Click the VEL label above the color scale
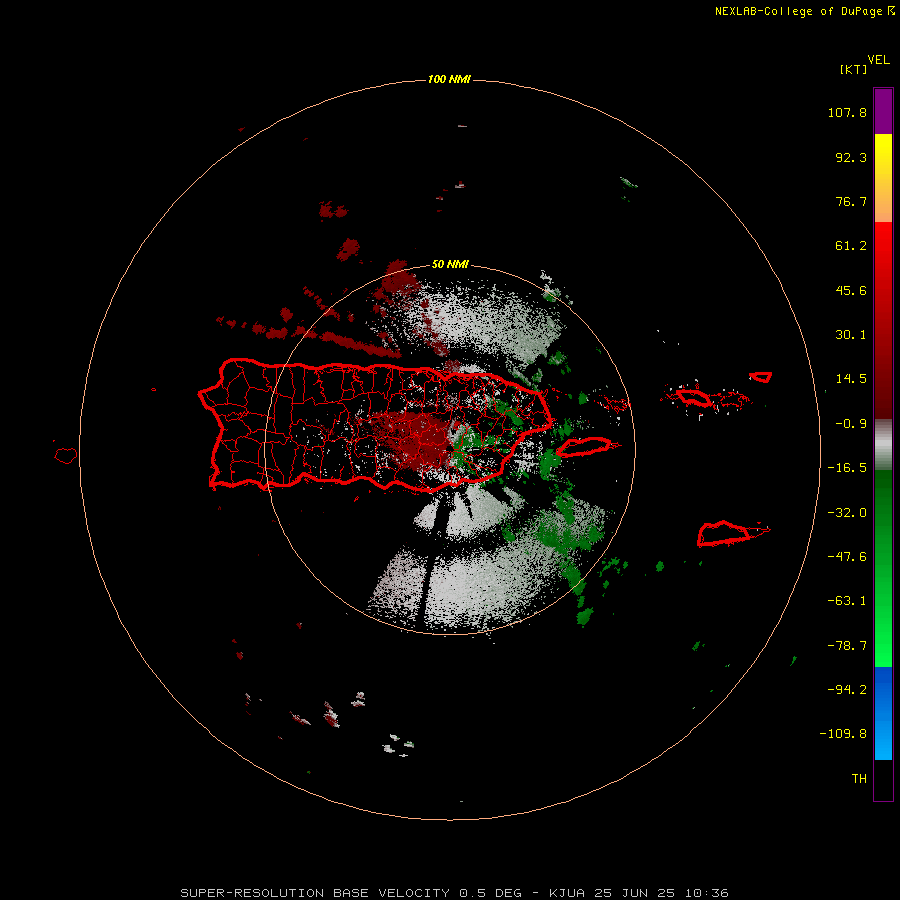 878,60
